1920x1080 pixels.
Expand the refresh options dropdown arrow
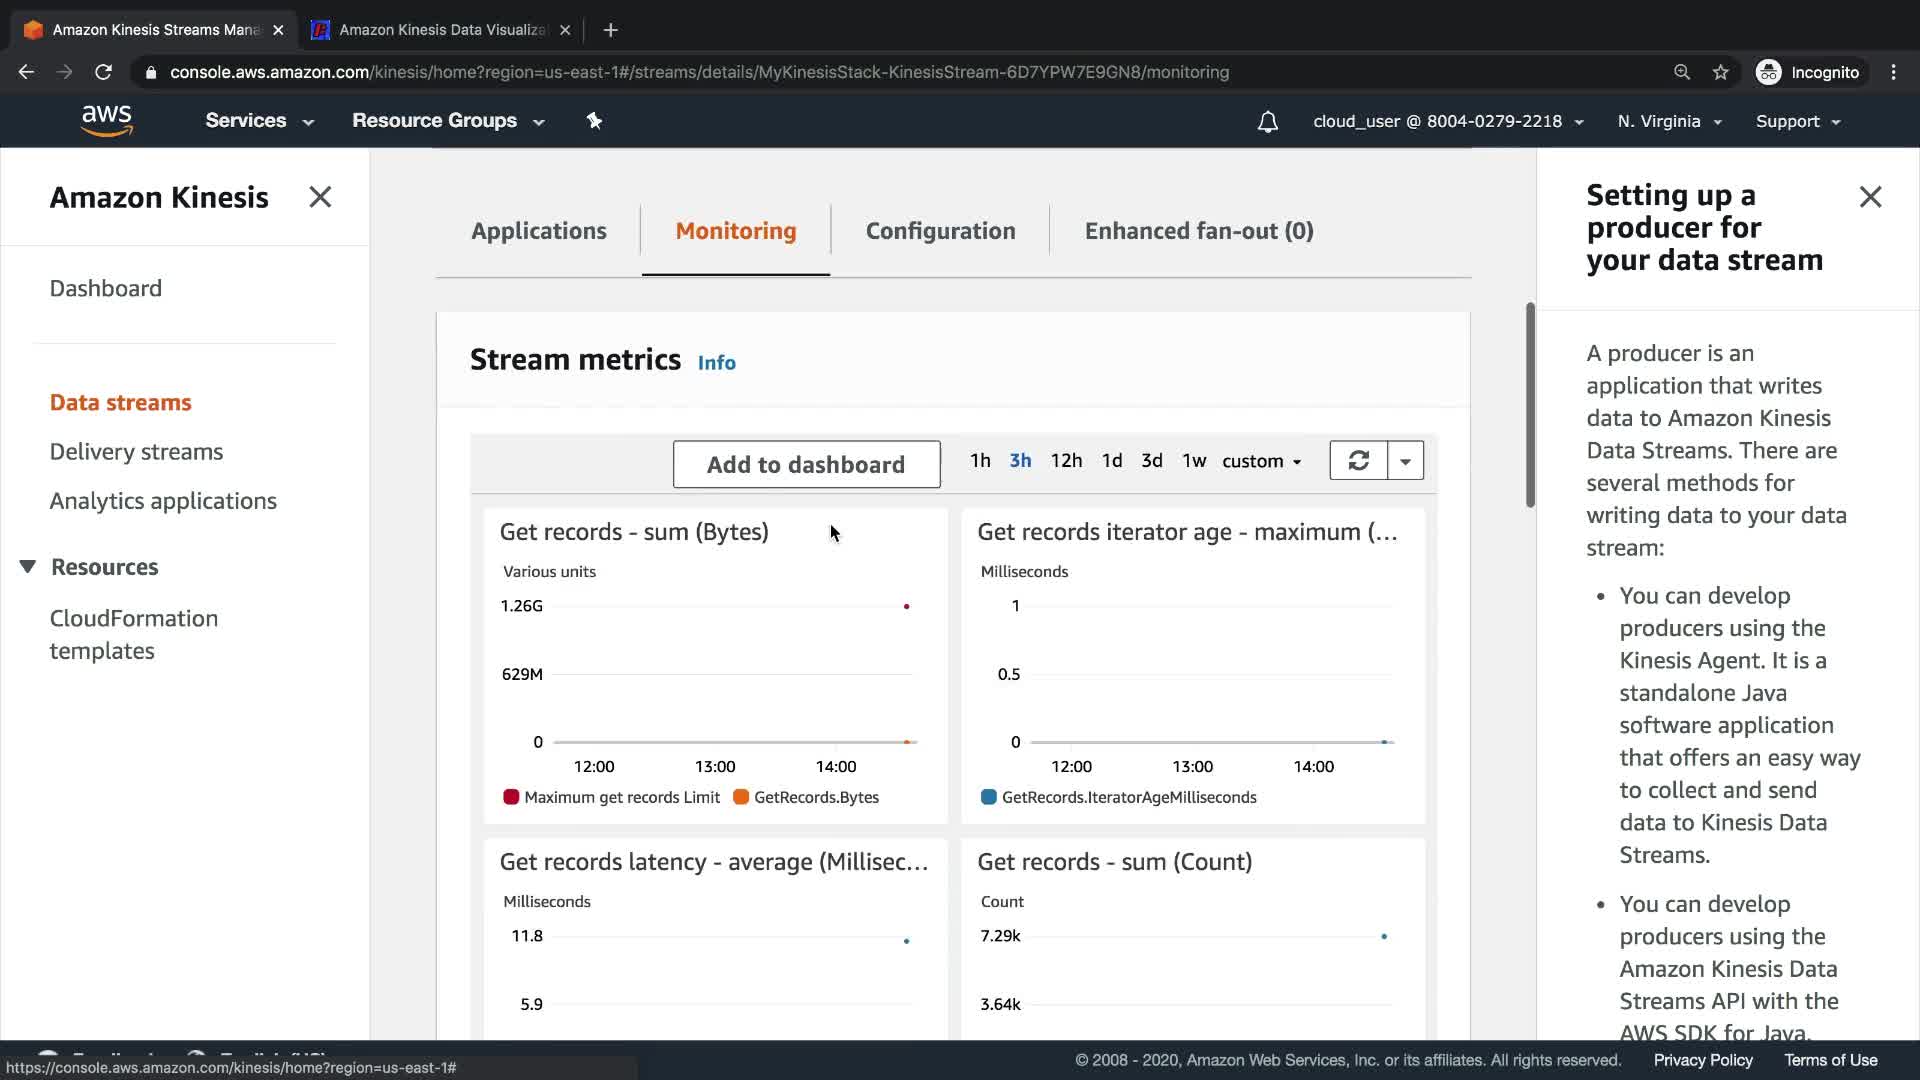pos(1405,461)
